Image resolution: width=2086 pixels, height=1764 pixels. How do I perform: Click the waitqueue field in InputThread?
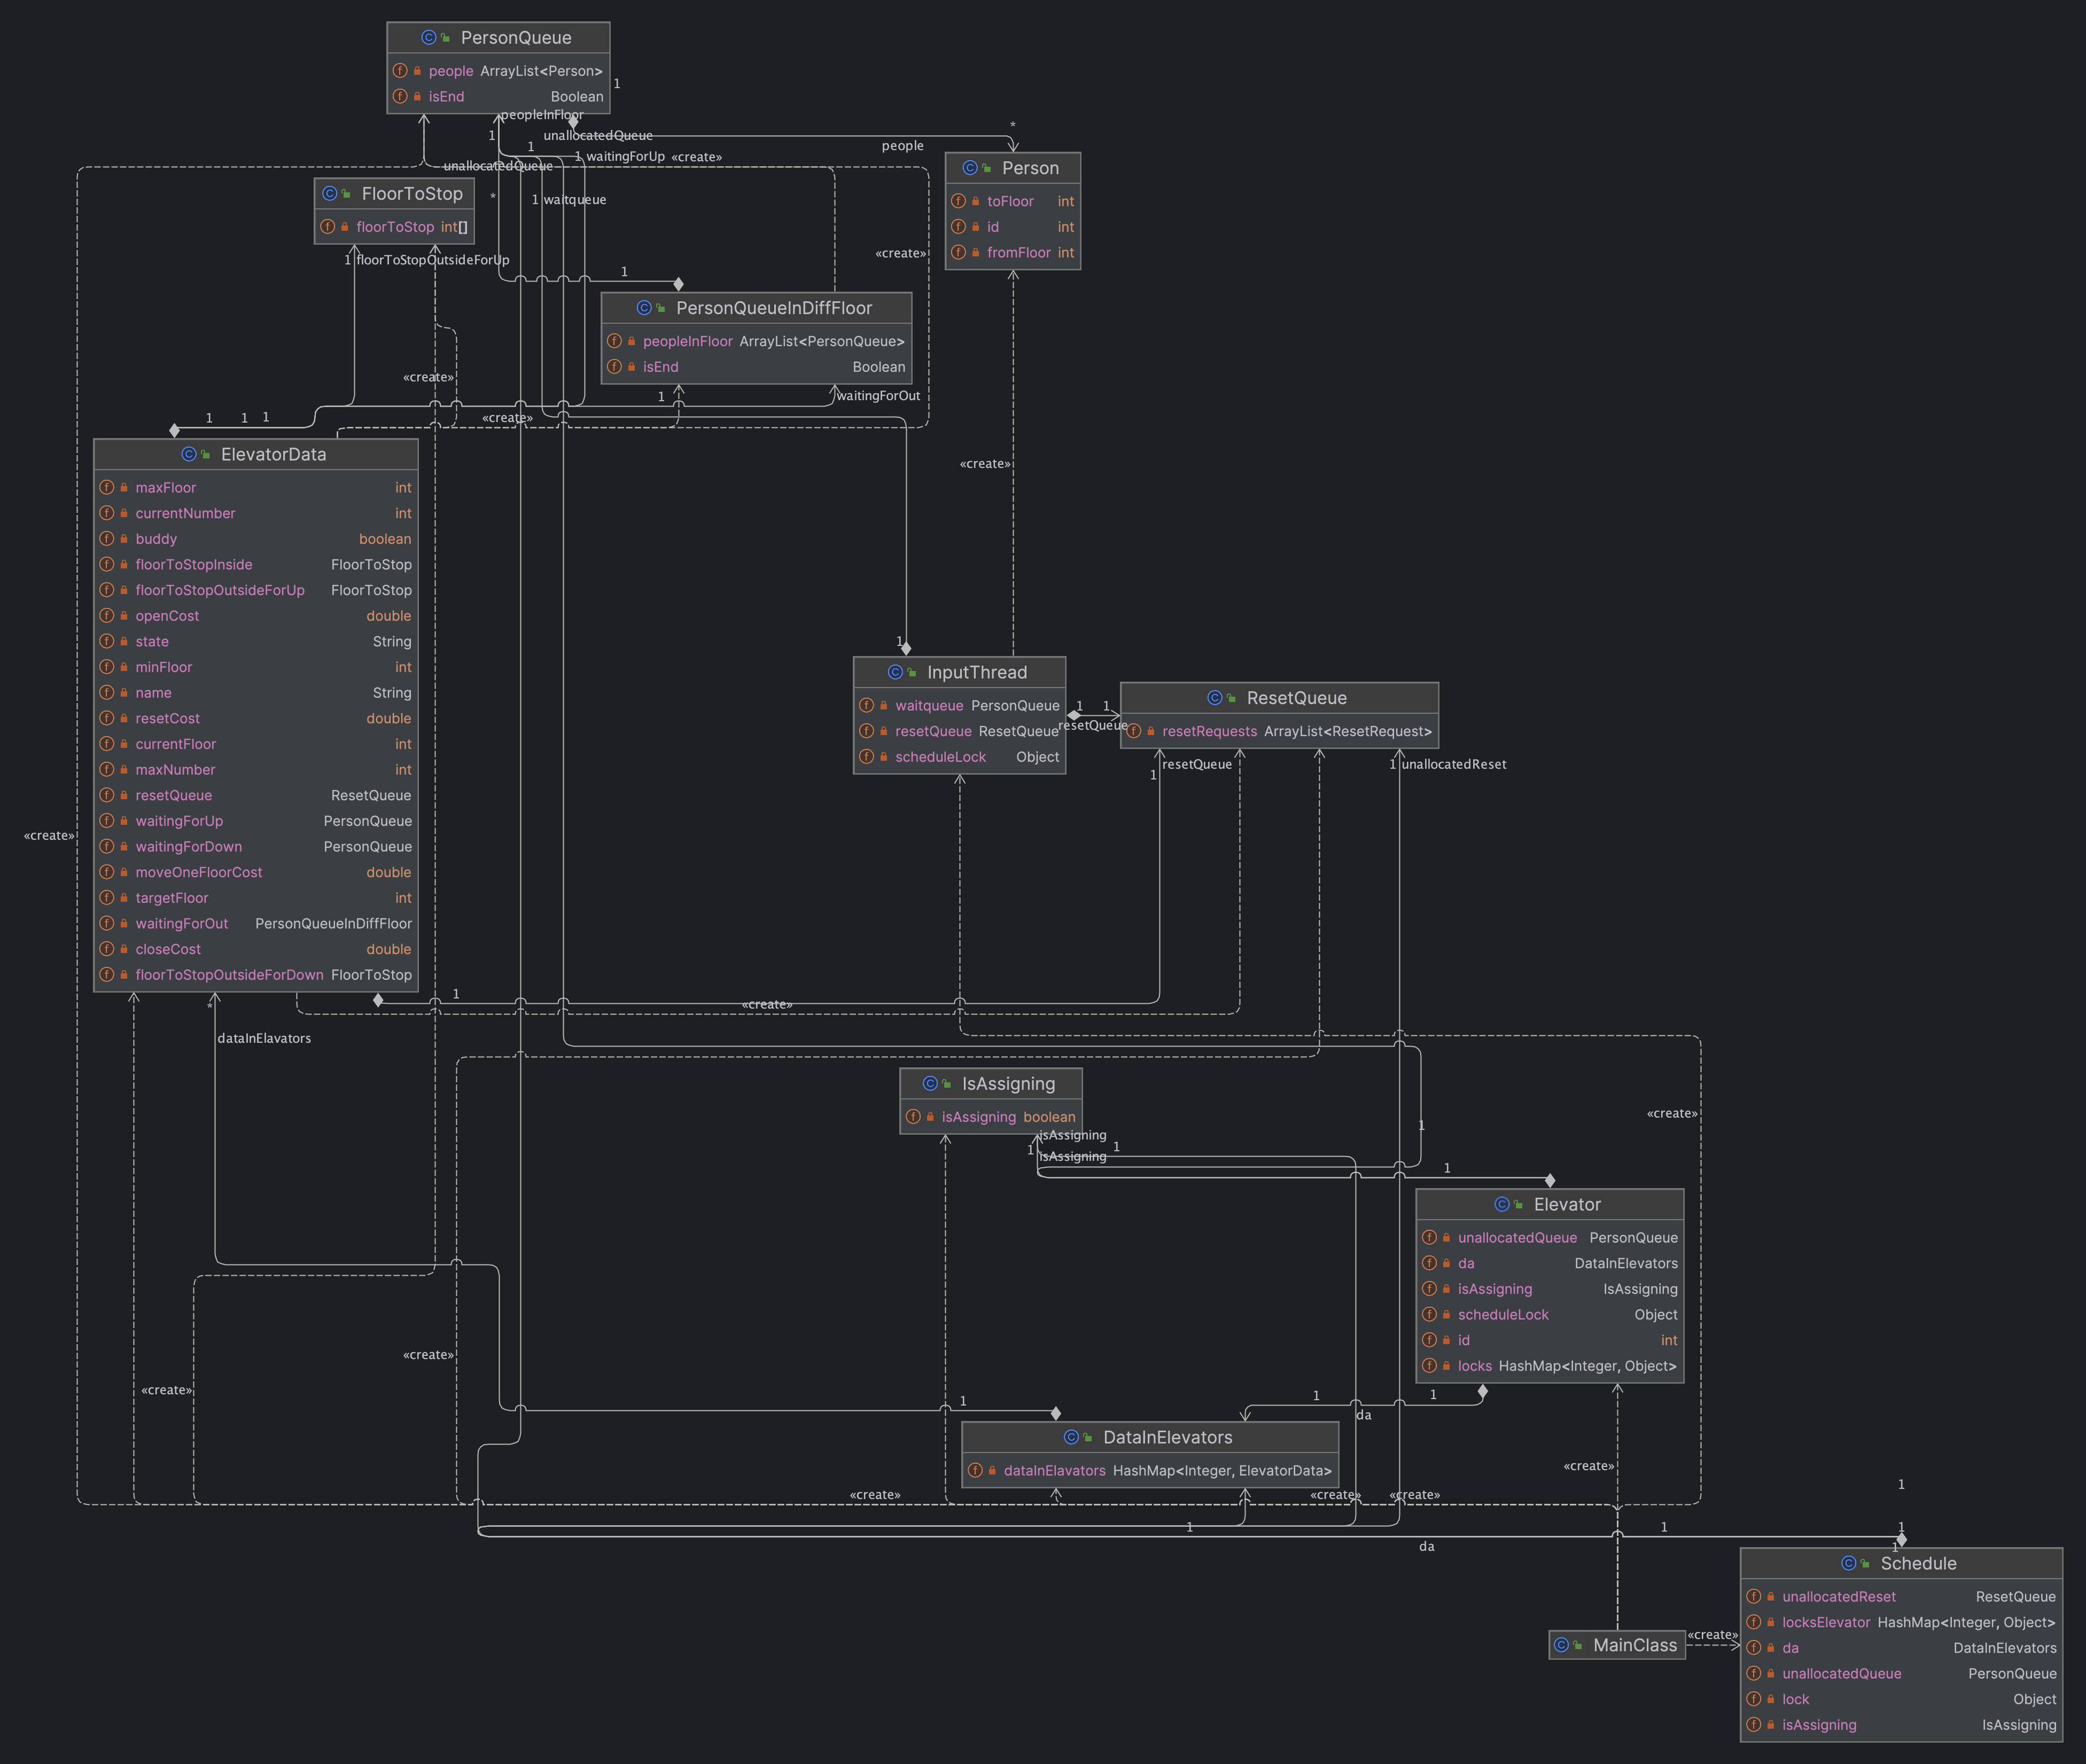[959, 705]
